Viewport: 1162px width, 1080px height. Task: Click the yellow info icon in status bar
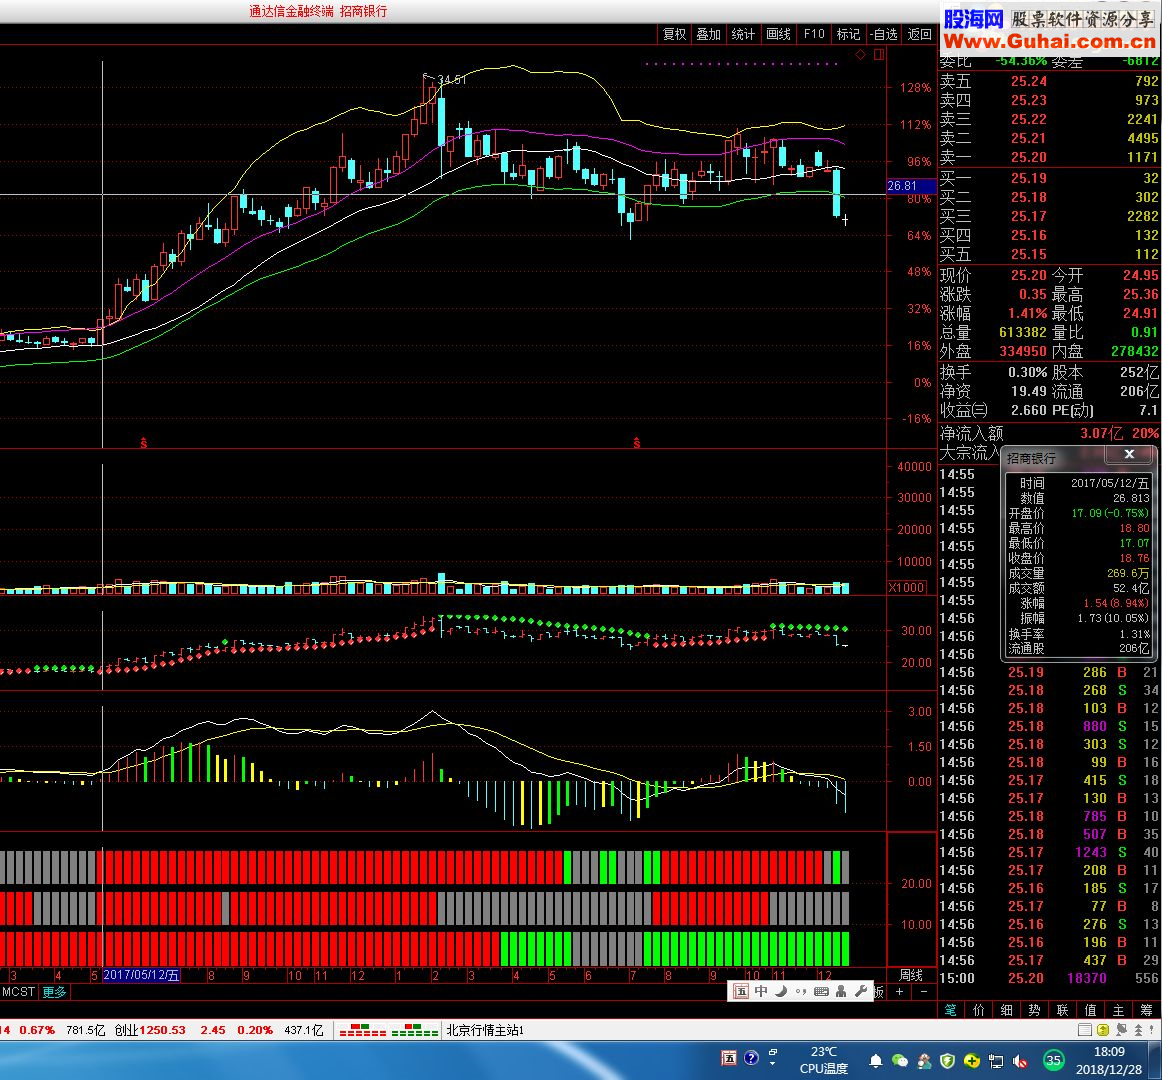pyautogui.click(x=1103, y=1030)
